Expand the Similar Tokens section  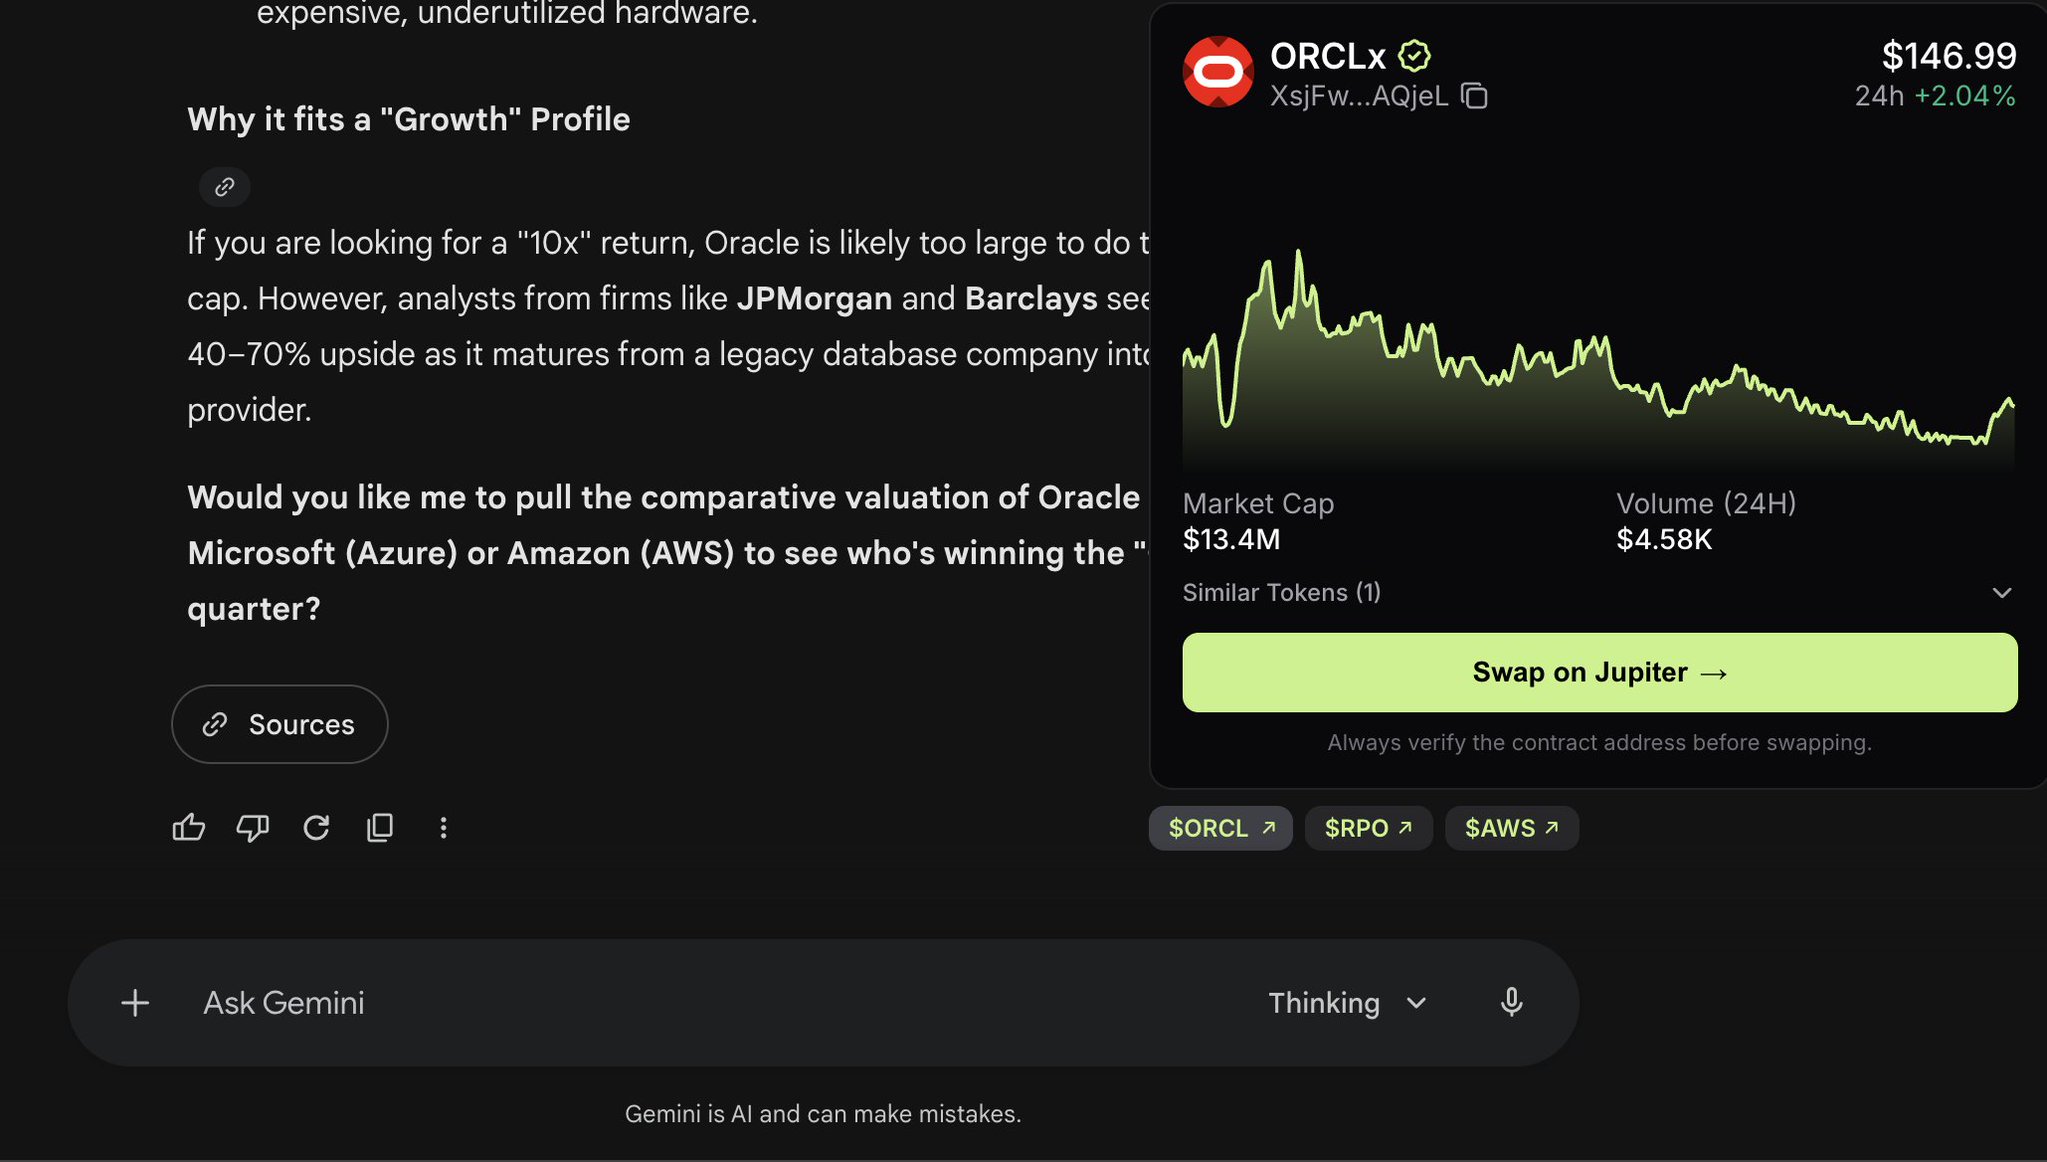[2001, 593]
